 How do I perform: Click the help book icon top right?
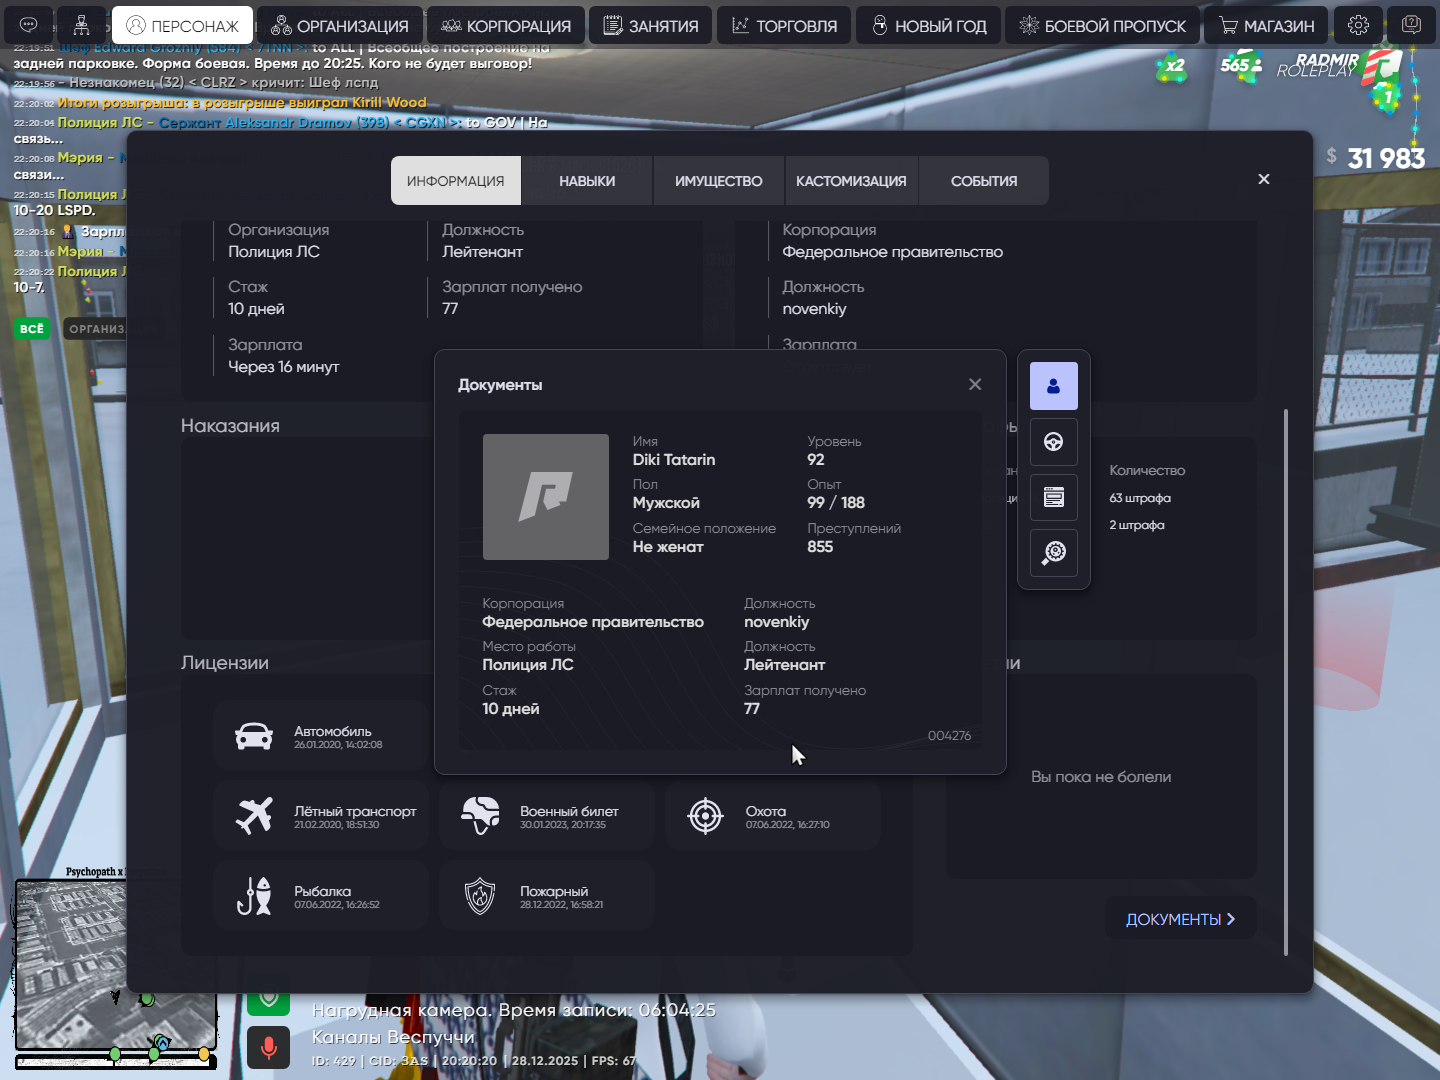click(x=1411, y=25)
